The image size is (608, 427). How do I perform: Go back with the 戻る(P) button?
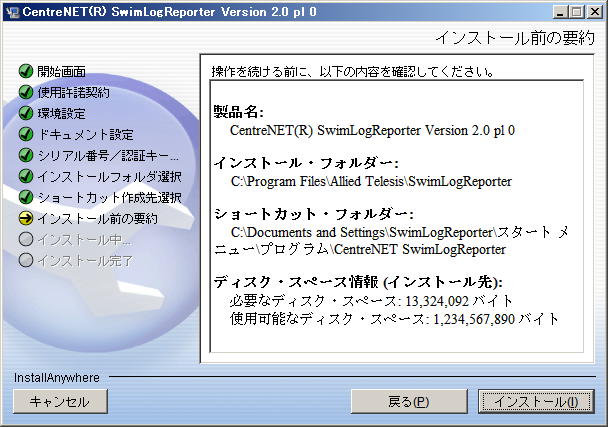[x=409, y=401]
